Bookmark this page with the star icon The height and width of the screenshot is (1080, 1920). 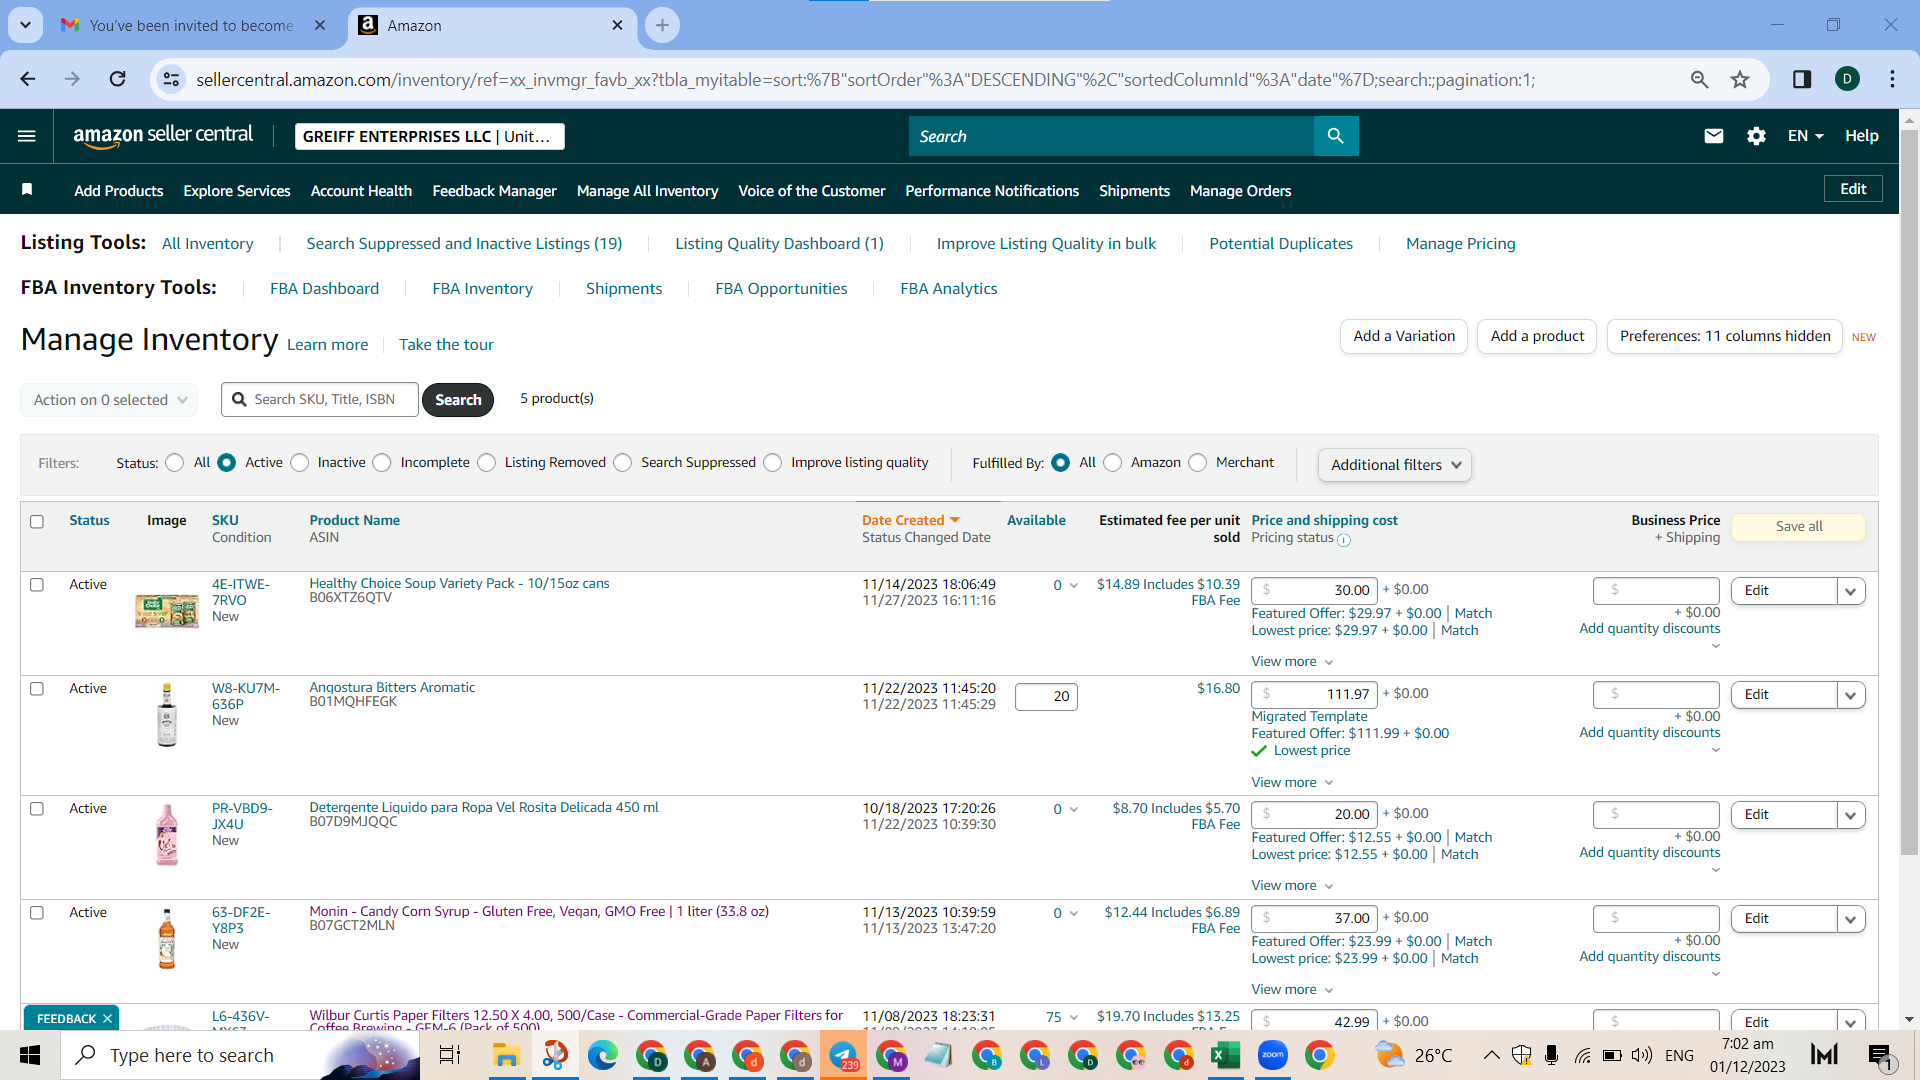tap(1741, 79)
